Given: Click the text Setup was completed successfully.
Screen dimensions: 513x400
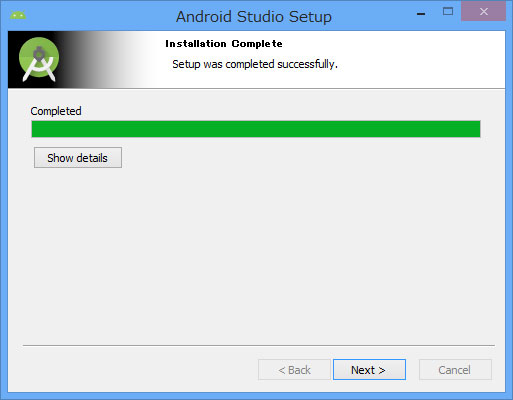Looking at the screenshot, I should [x=255, y=64].
